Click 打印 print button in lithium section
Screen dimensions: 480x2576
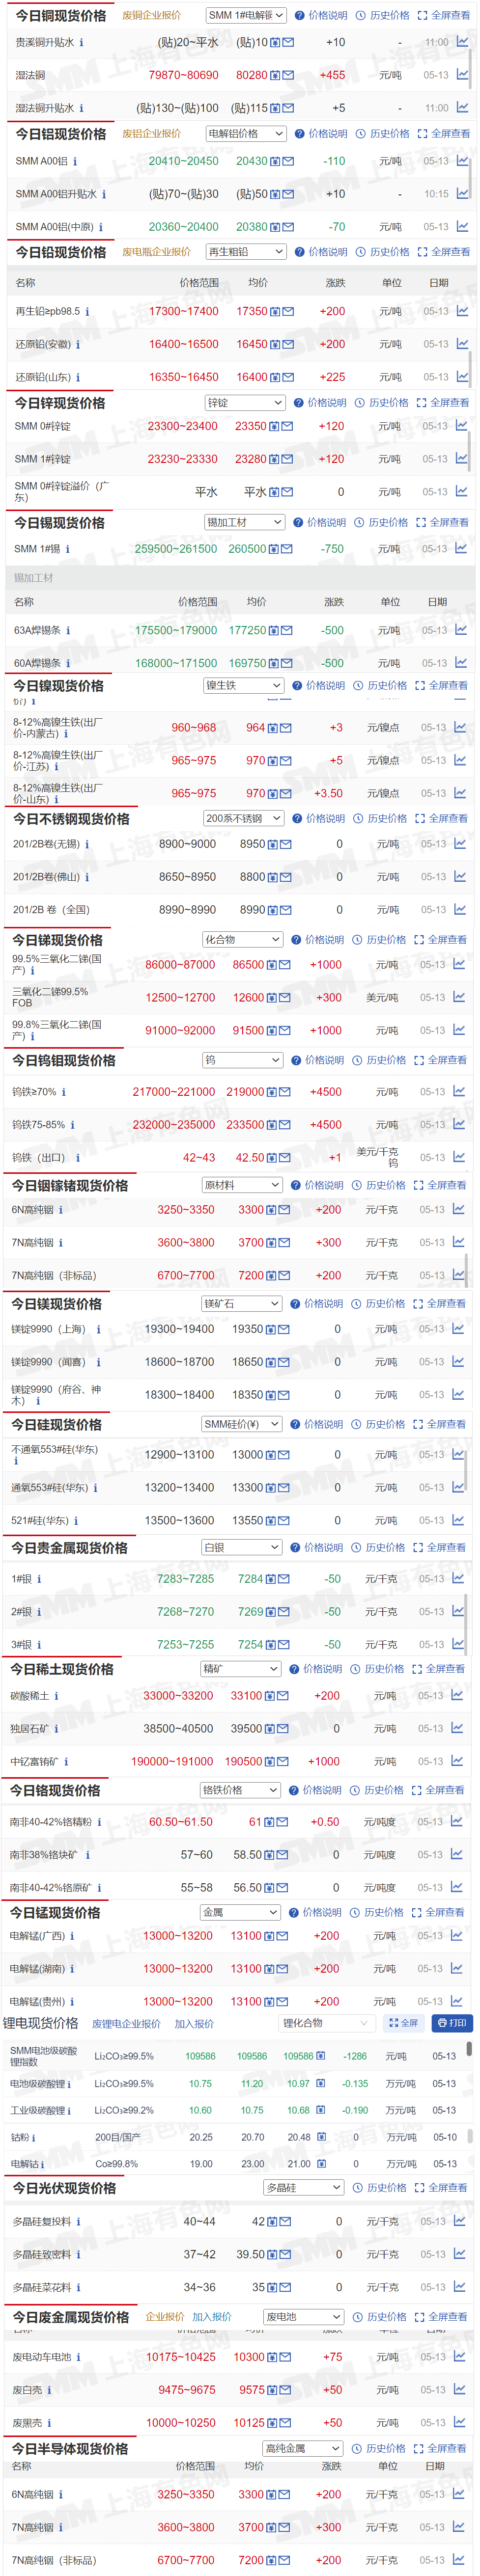451,2023
